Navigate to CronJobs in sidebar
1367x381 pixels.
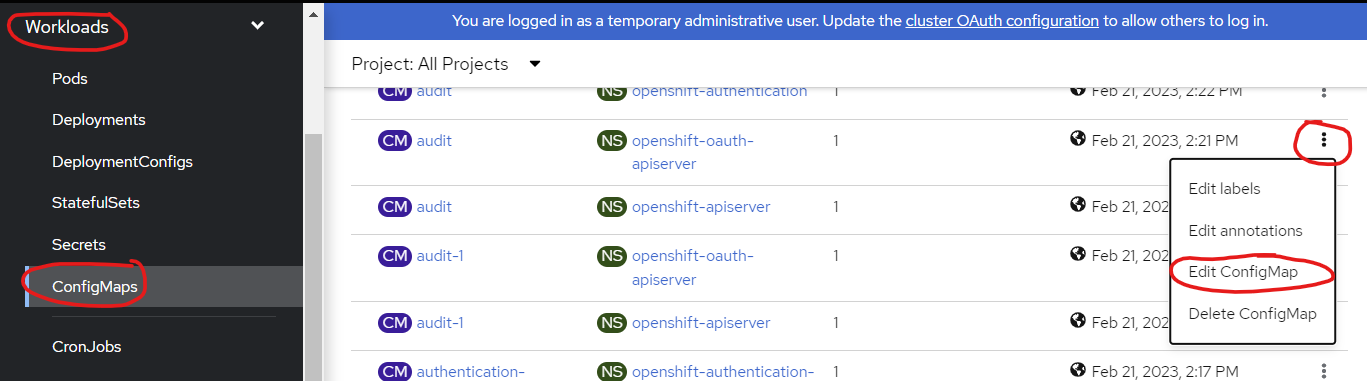(86, 347)
